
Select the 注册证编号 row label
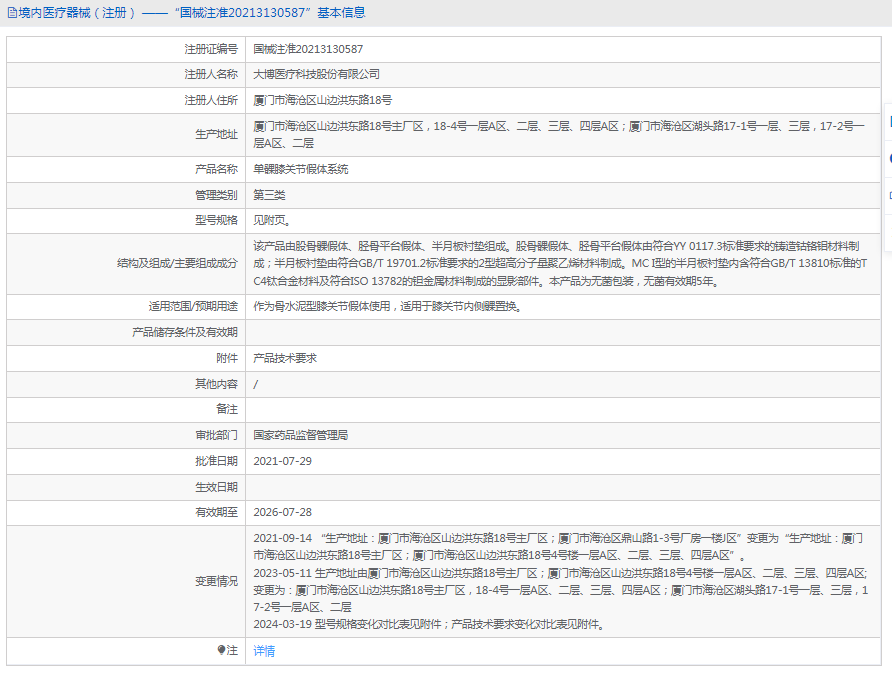211,49
